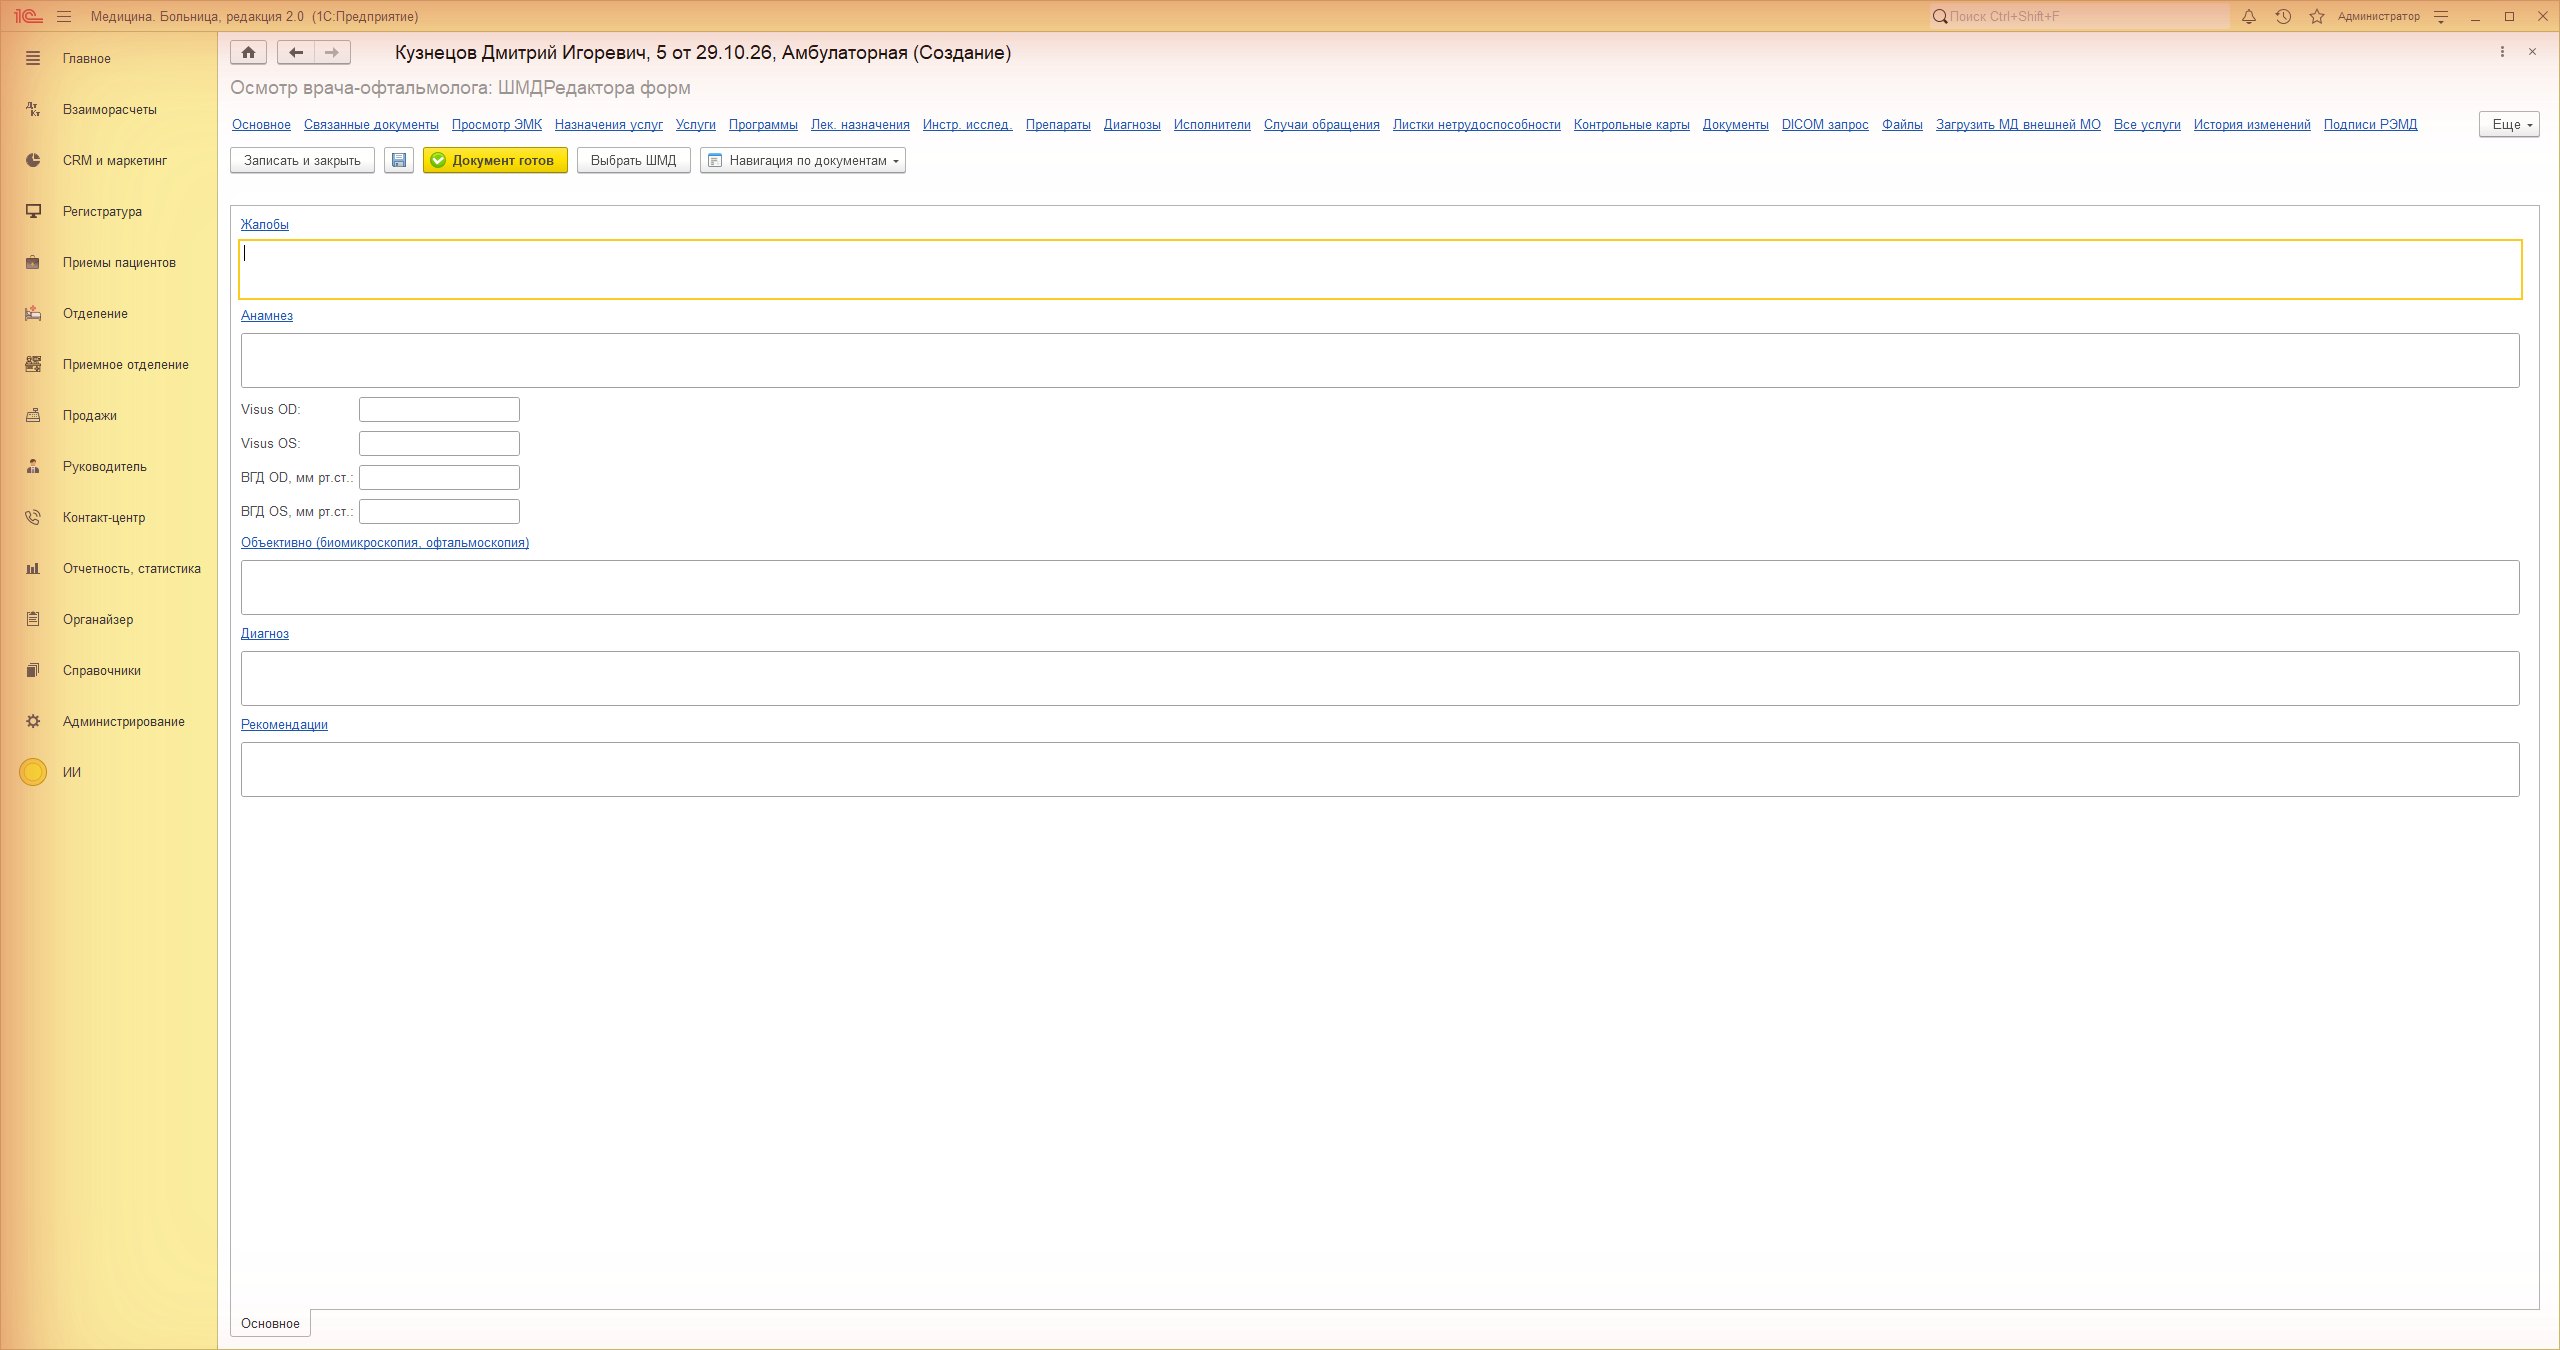
Task: Switch to Основное tab at bottom
Action: click(x=270, y=1323)
